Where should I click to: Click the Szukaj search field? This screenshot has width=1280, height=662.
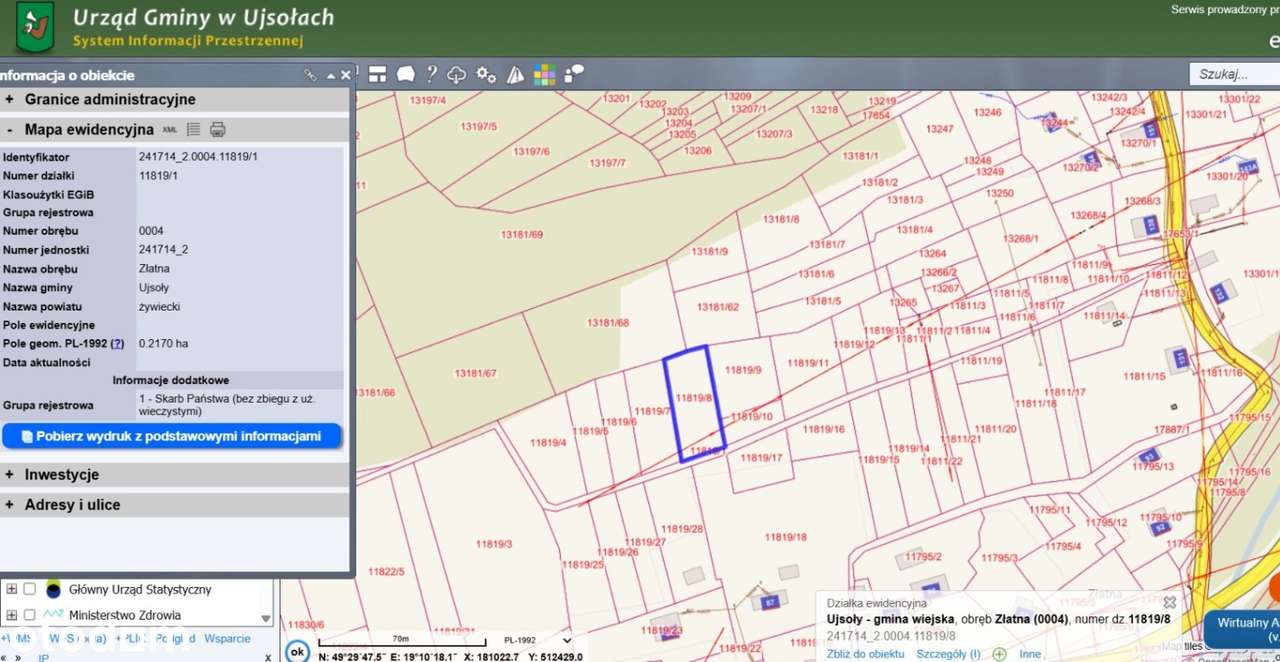(1234, 74)
